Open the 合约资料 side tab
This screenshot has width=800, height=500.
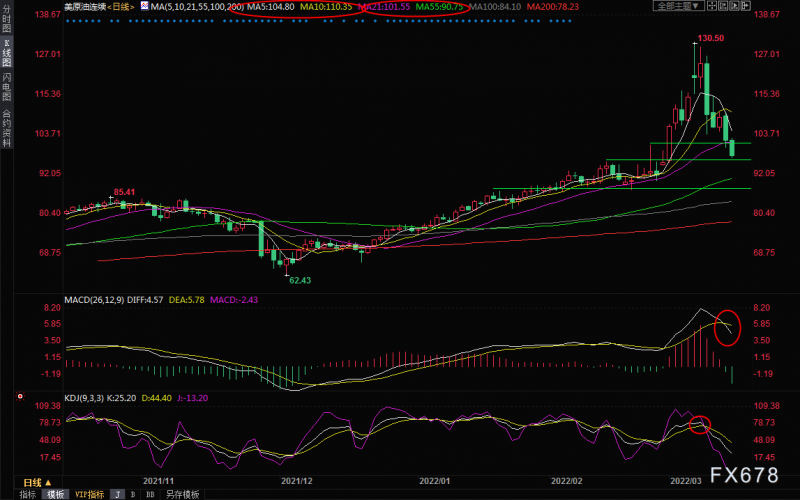[x=7, y=127]
